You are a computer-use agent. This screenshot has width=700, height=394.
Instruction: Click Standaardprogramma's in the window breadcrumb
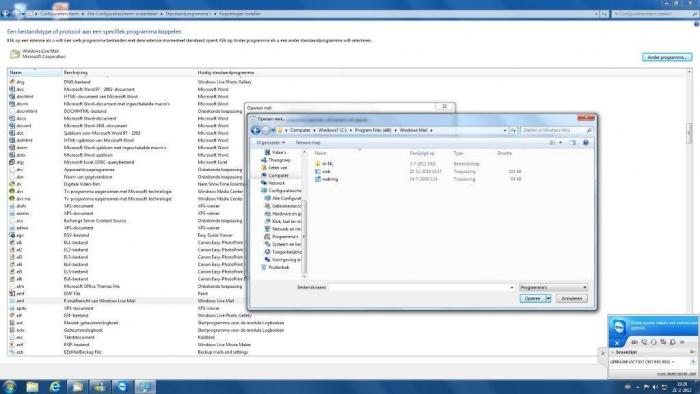[188, 14]
